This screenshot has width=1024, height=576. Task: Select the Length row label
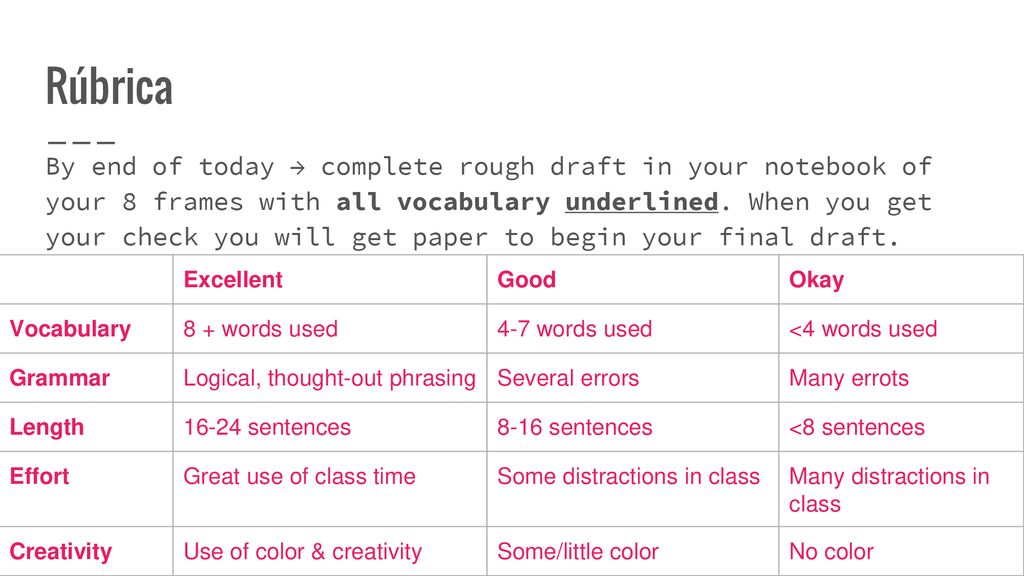click(46, 427)
